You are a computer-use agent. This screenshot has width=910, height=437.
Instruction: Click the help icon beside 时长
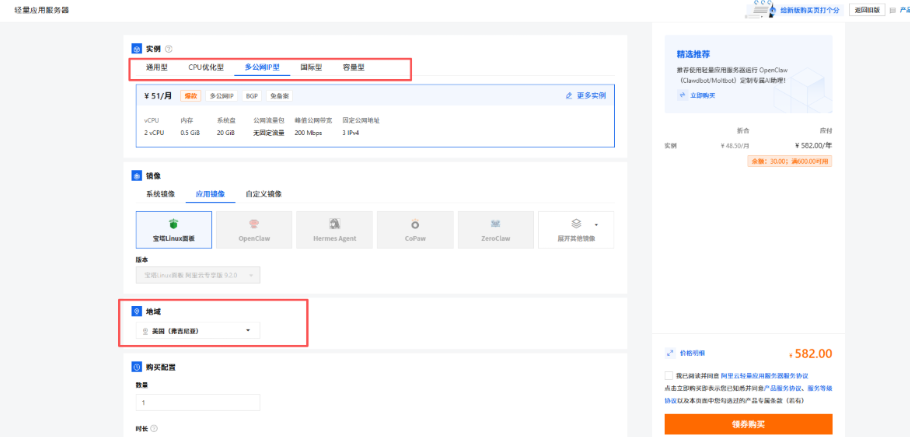[x=154, y=429]
